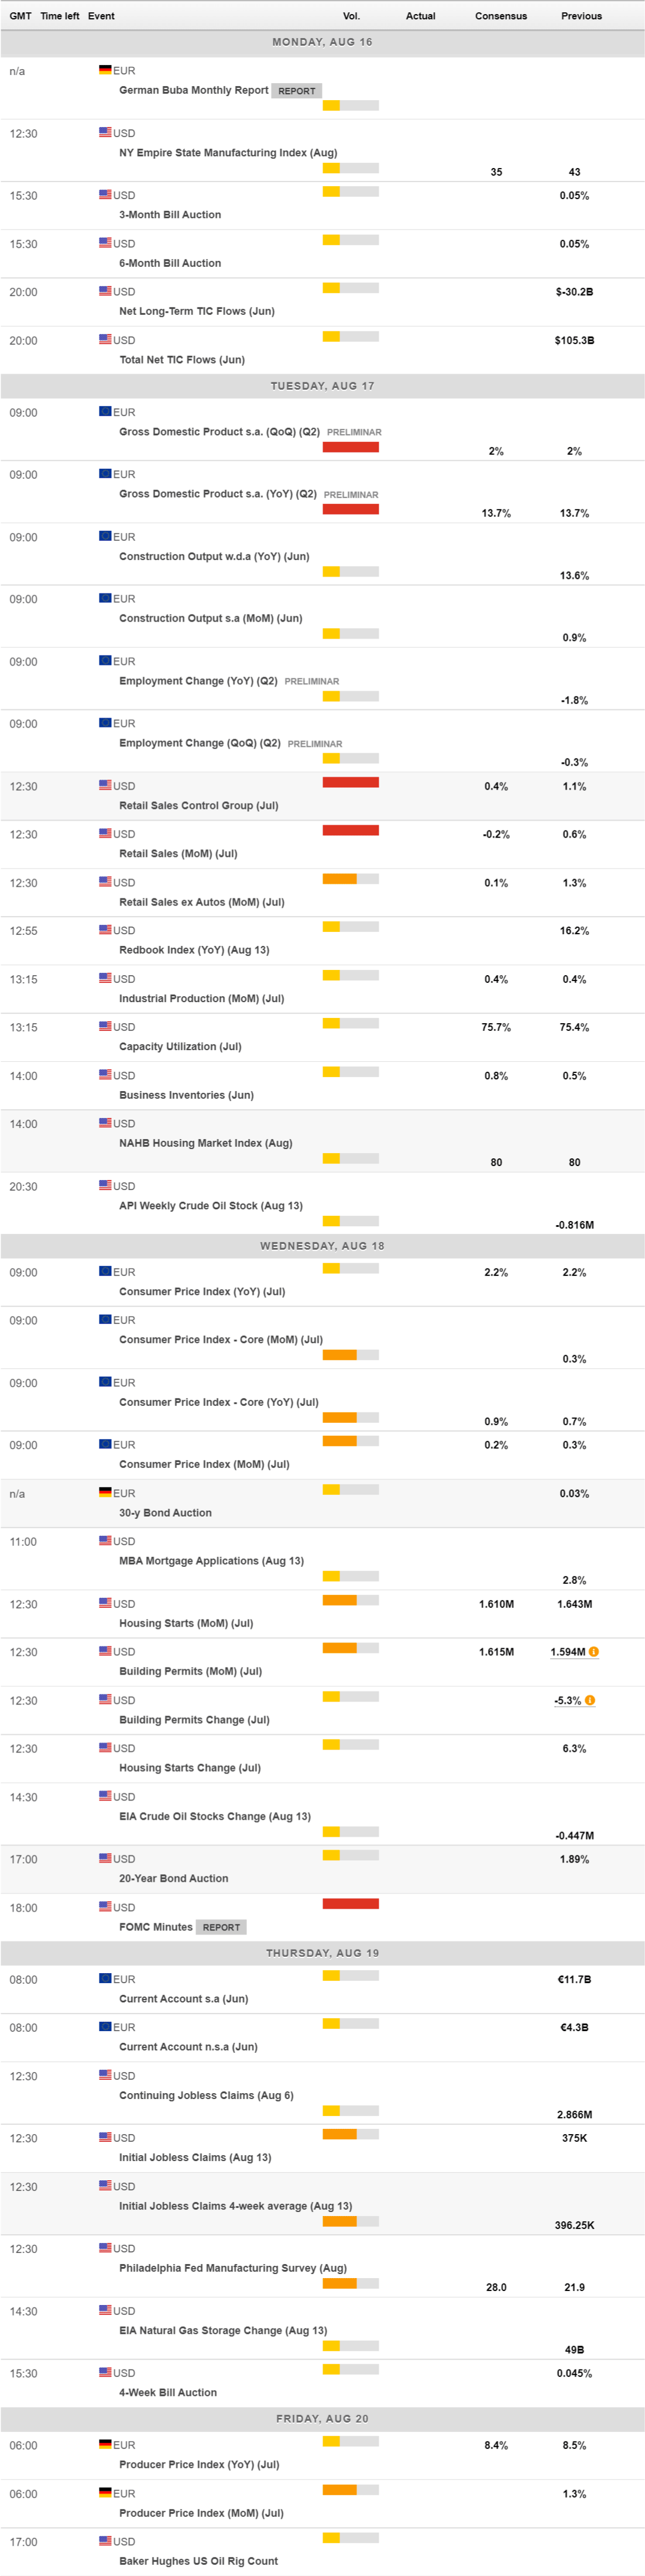
Task: Click German flag for Producer Price Index YoY
Action: (105, 2444)
